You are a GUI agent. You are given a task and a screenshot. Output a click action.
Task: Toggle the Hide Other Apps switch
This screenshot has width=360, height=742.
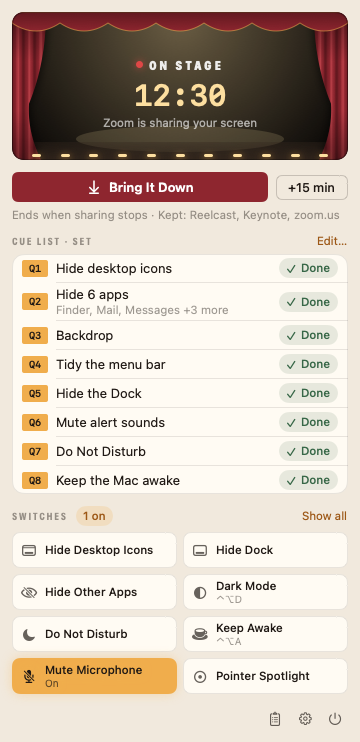(x=94, y=592)
